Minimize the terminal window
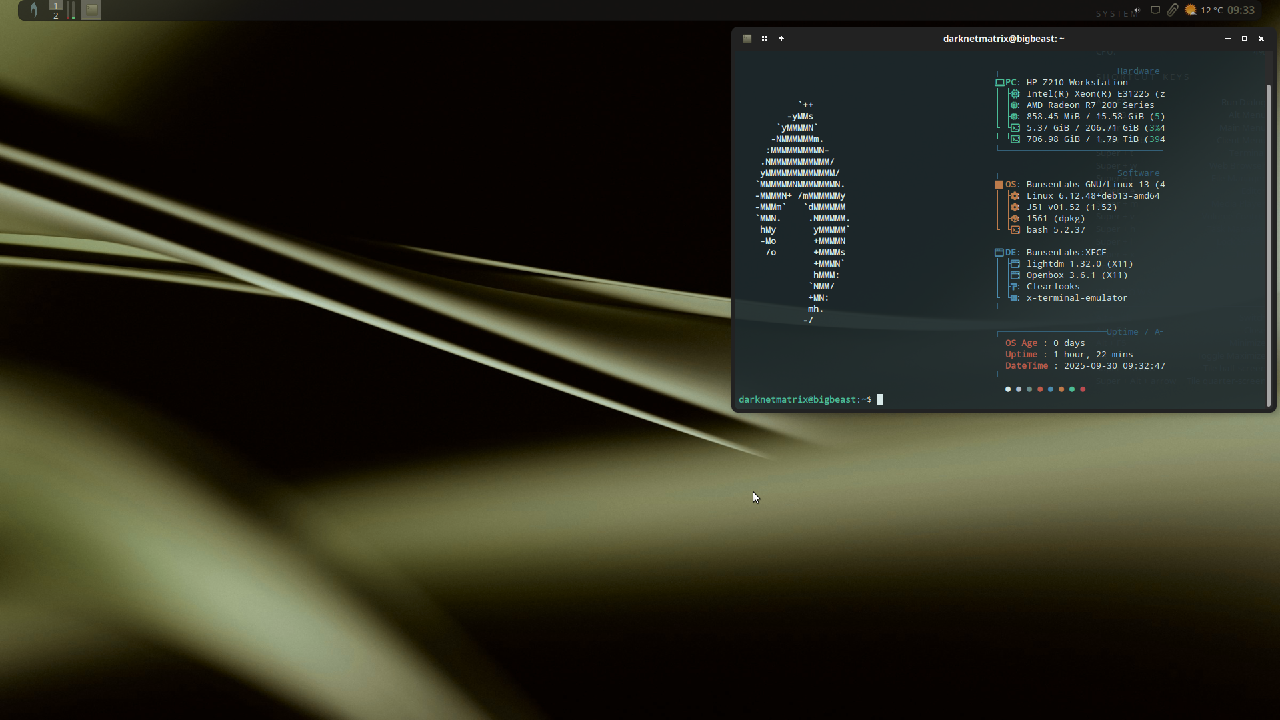Screen dimensions: 1280x720 1227,39
